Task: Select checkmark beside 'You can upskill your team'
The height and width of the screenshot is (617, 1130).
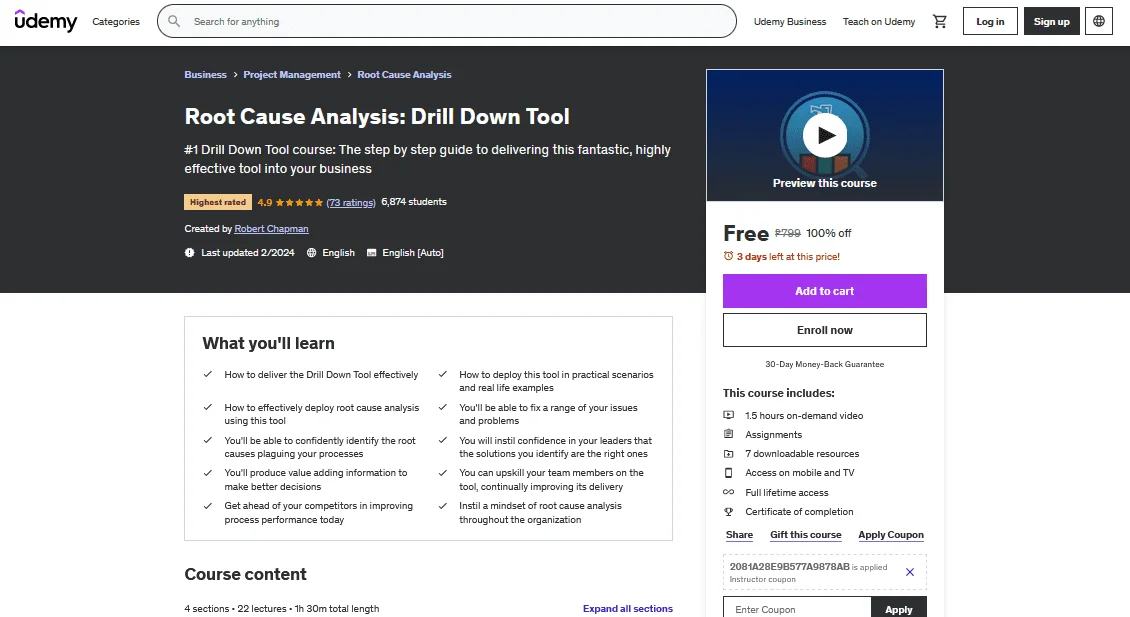Action: click(442, 473)
